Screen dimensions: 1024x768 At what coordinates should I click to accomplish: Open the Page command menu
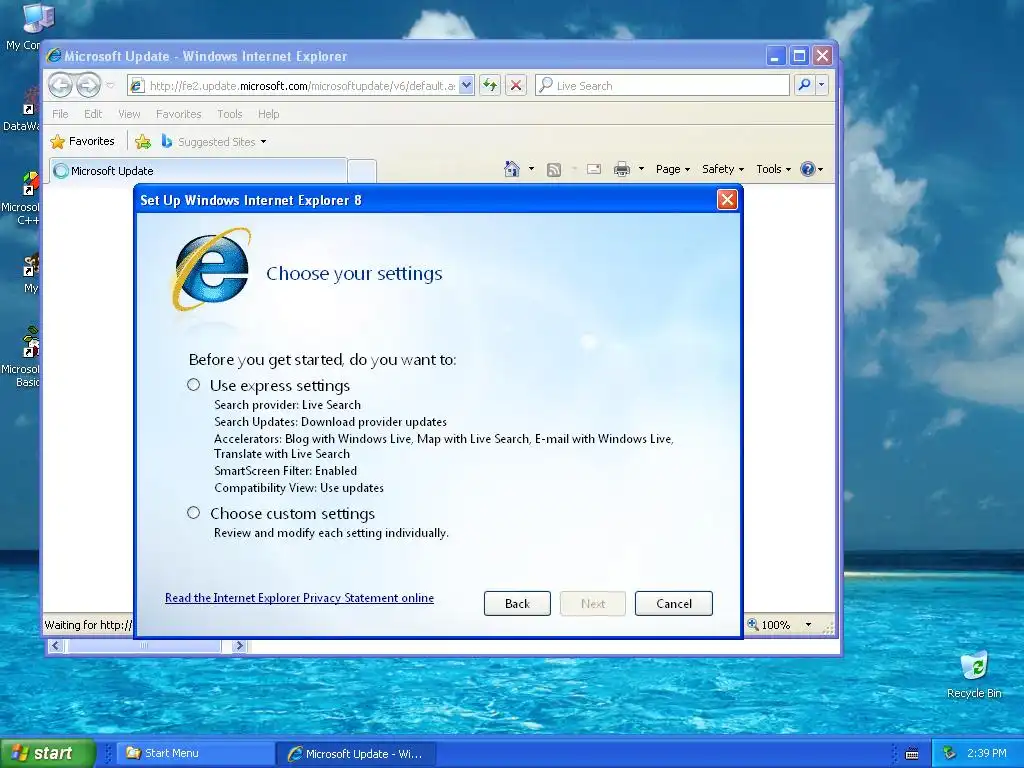click(x=673, y=169)
